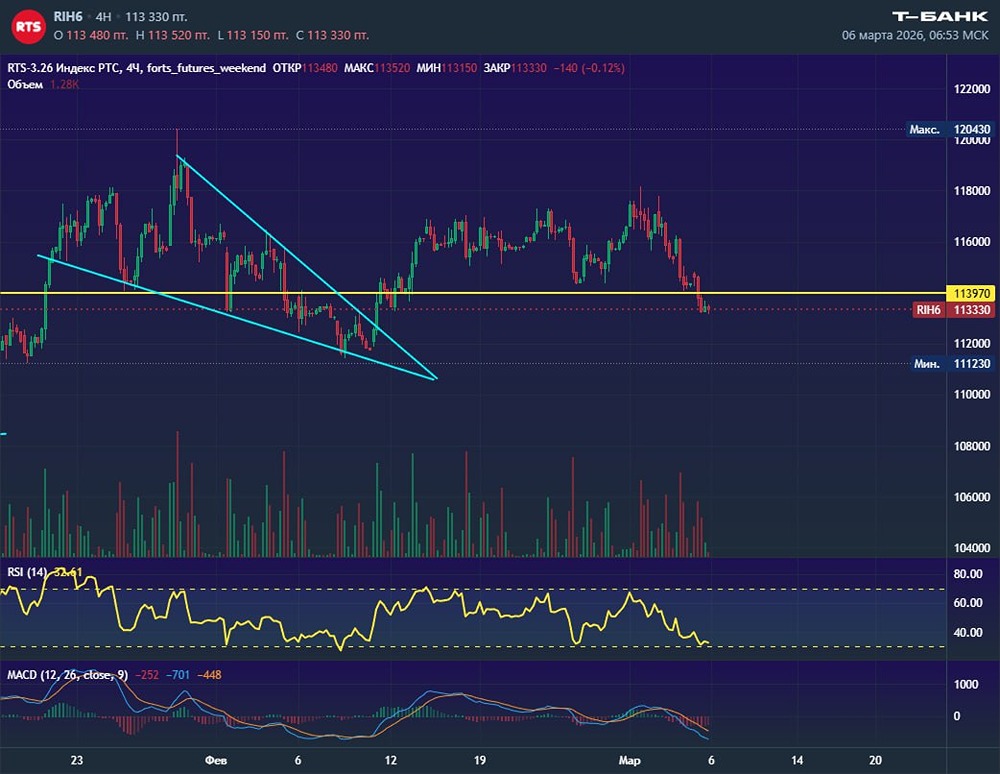This screenshot has width=1000, height=774.
Task: Click the 14 date label on time axis
Action: (797, 760)
